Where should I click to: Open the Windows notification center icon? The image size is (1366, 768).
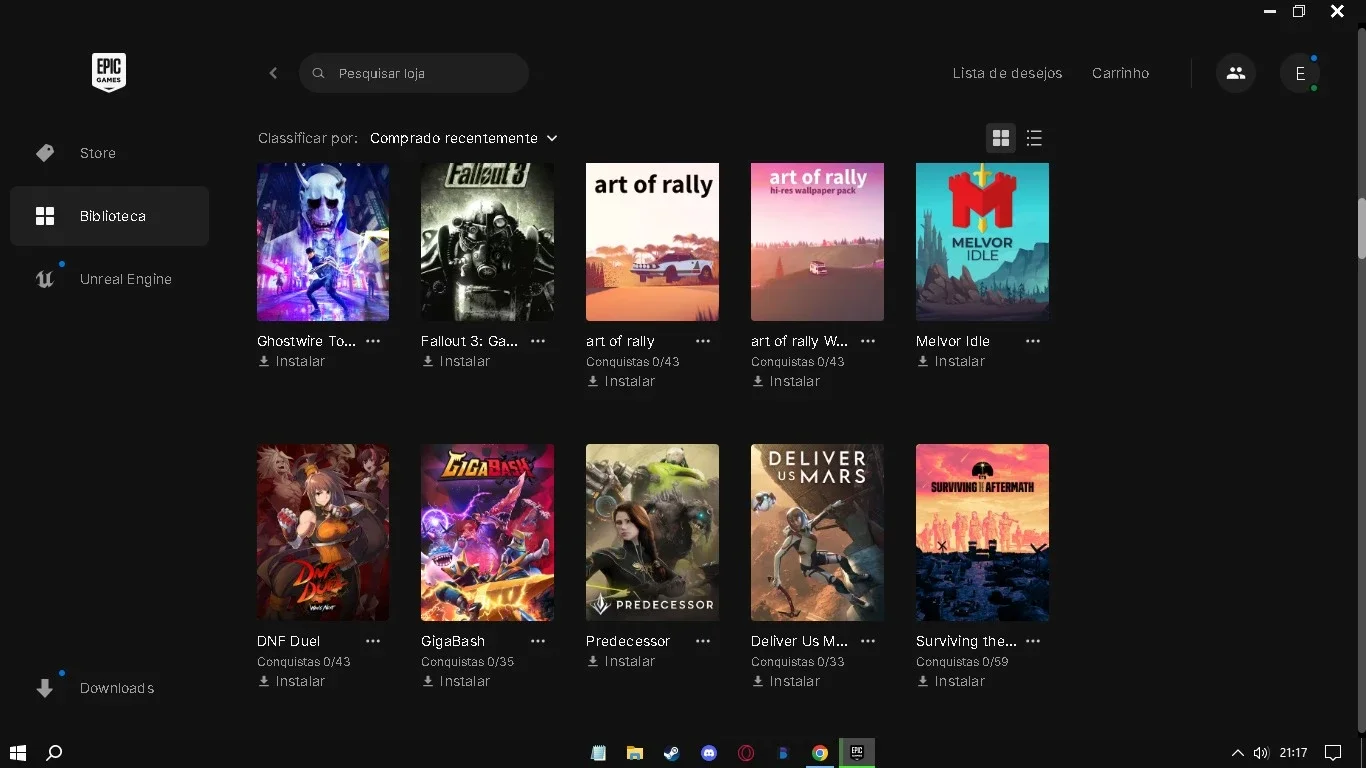point(1333,753)
